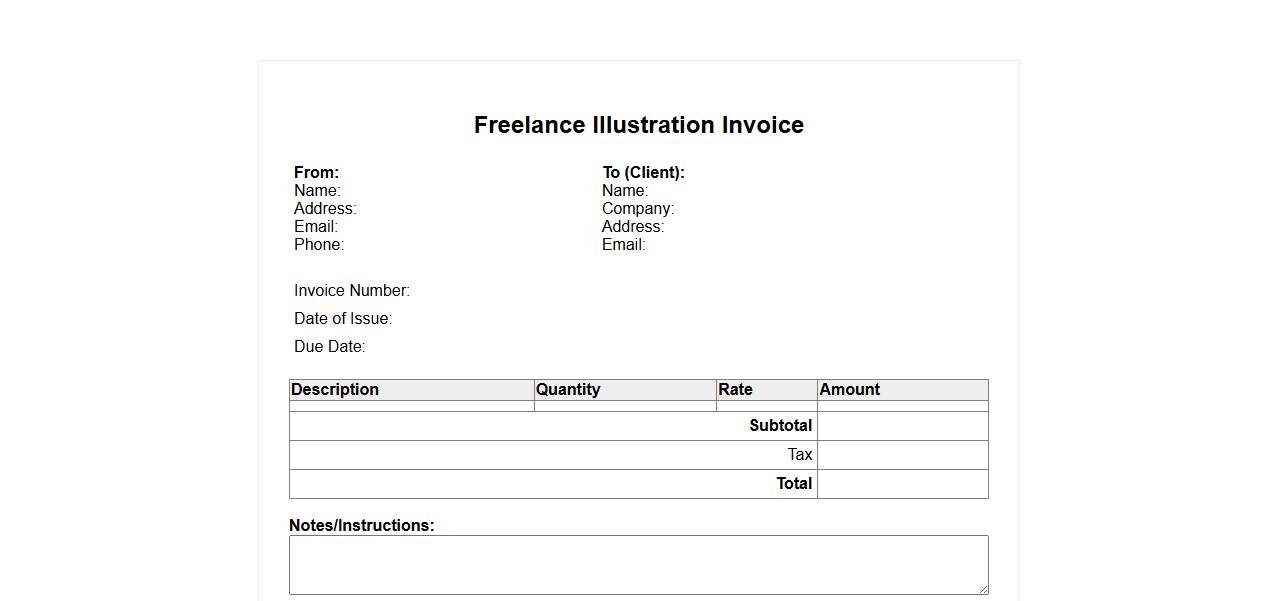Select the Amount column header
This screenshot has height=601, width=1278.
coord(850,390)
